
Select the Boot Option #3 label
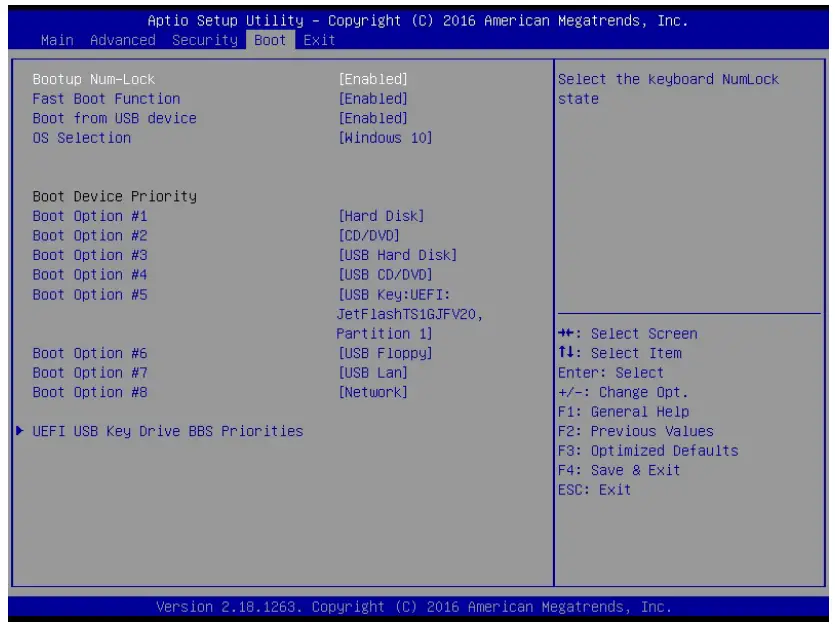pos(90,255)
